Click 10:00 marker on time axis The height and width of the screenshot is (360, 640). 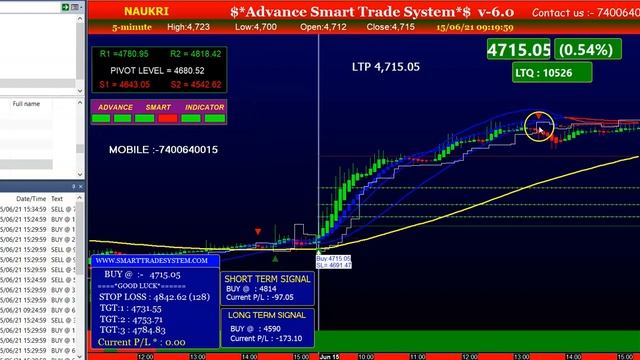coord(366,357)
